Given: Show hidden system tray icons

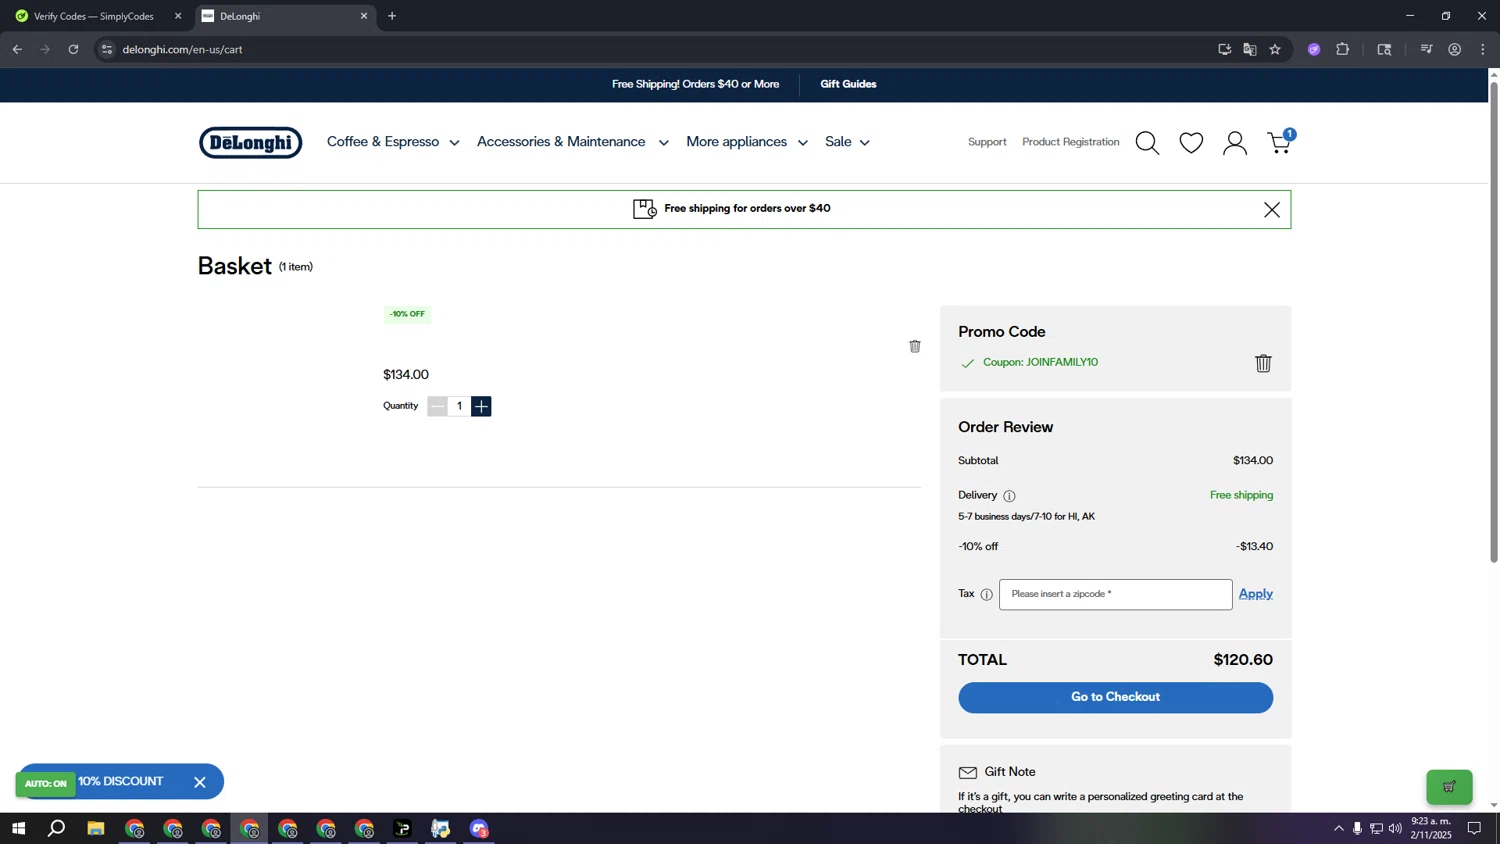Looking at the screenshot, I should coord(1338,828).
